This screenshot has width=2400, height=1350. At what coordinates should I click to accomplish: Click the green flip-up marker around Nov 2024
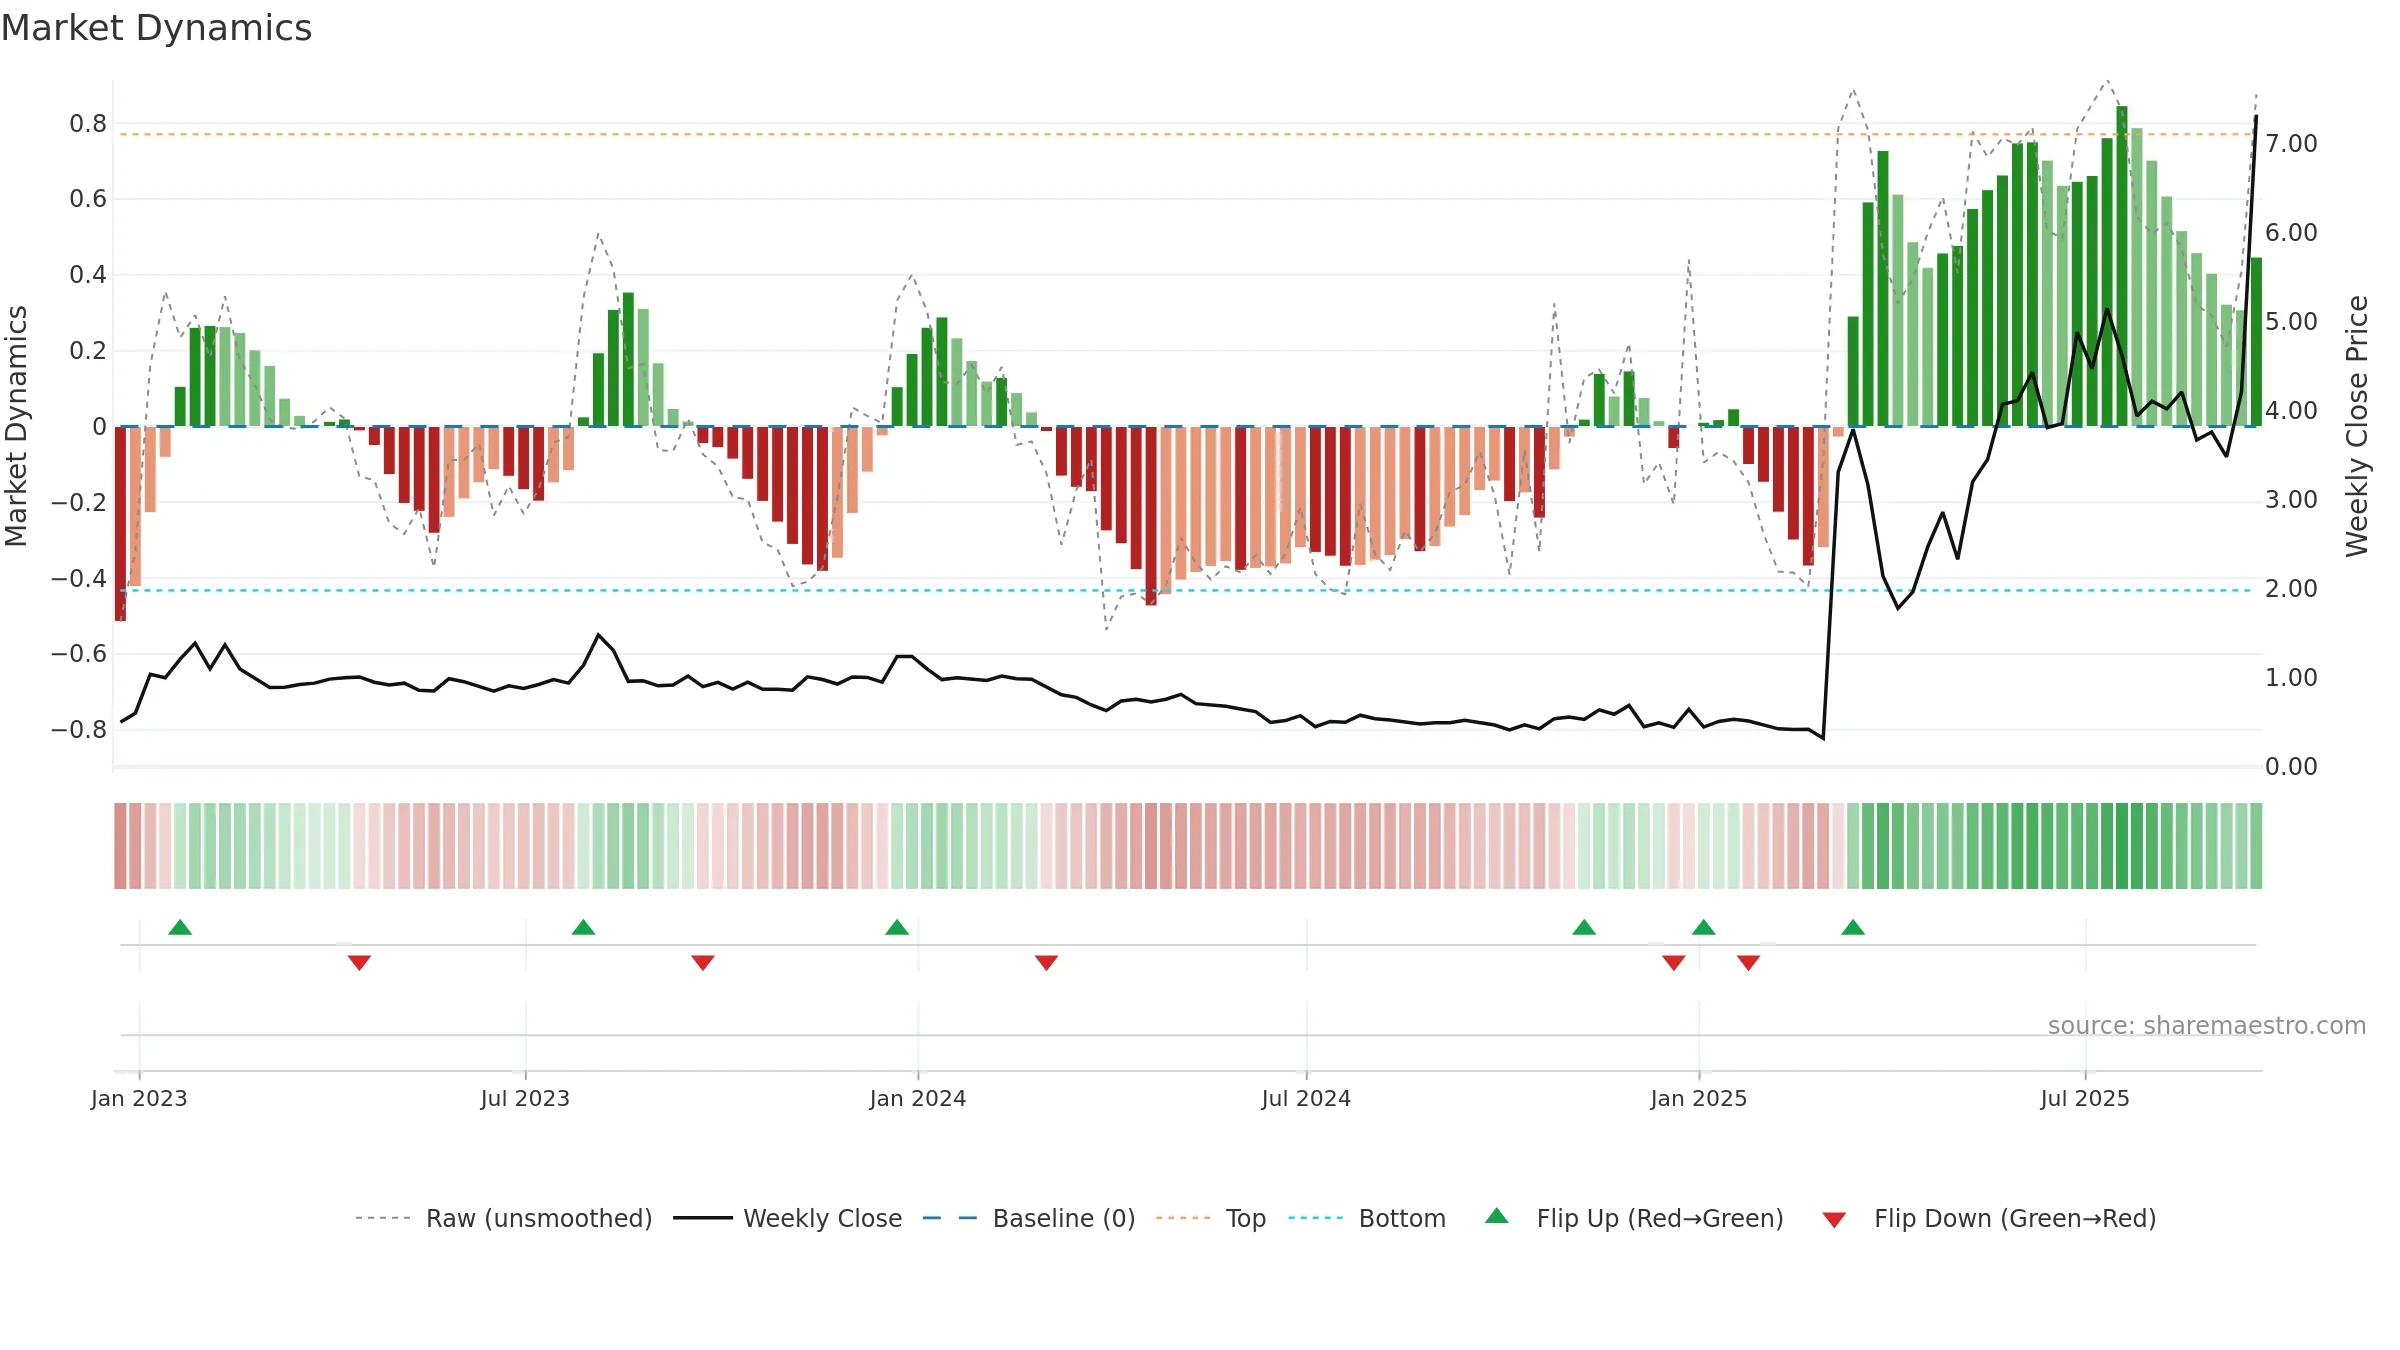[1584, 927]
